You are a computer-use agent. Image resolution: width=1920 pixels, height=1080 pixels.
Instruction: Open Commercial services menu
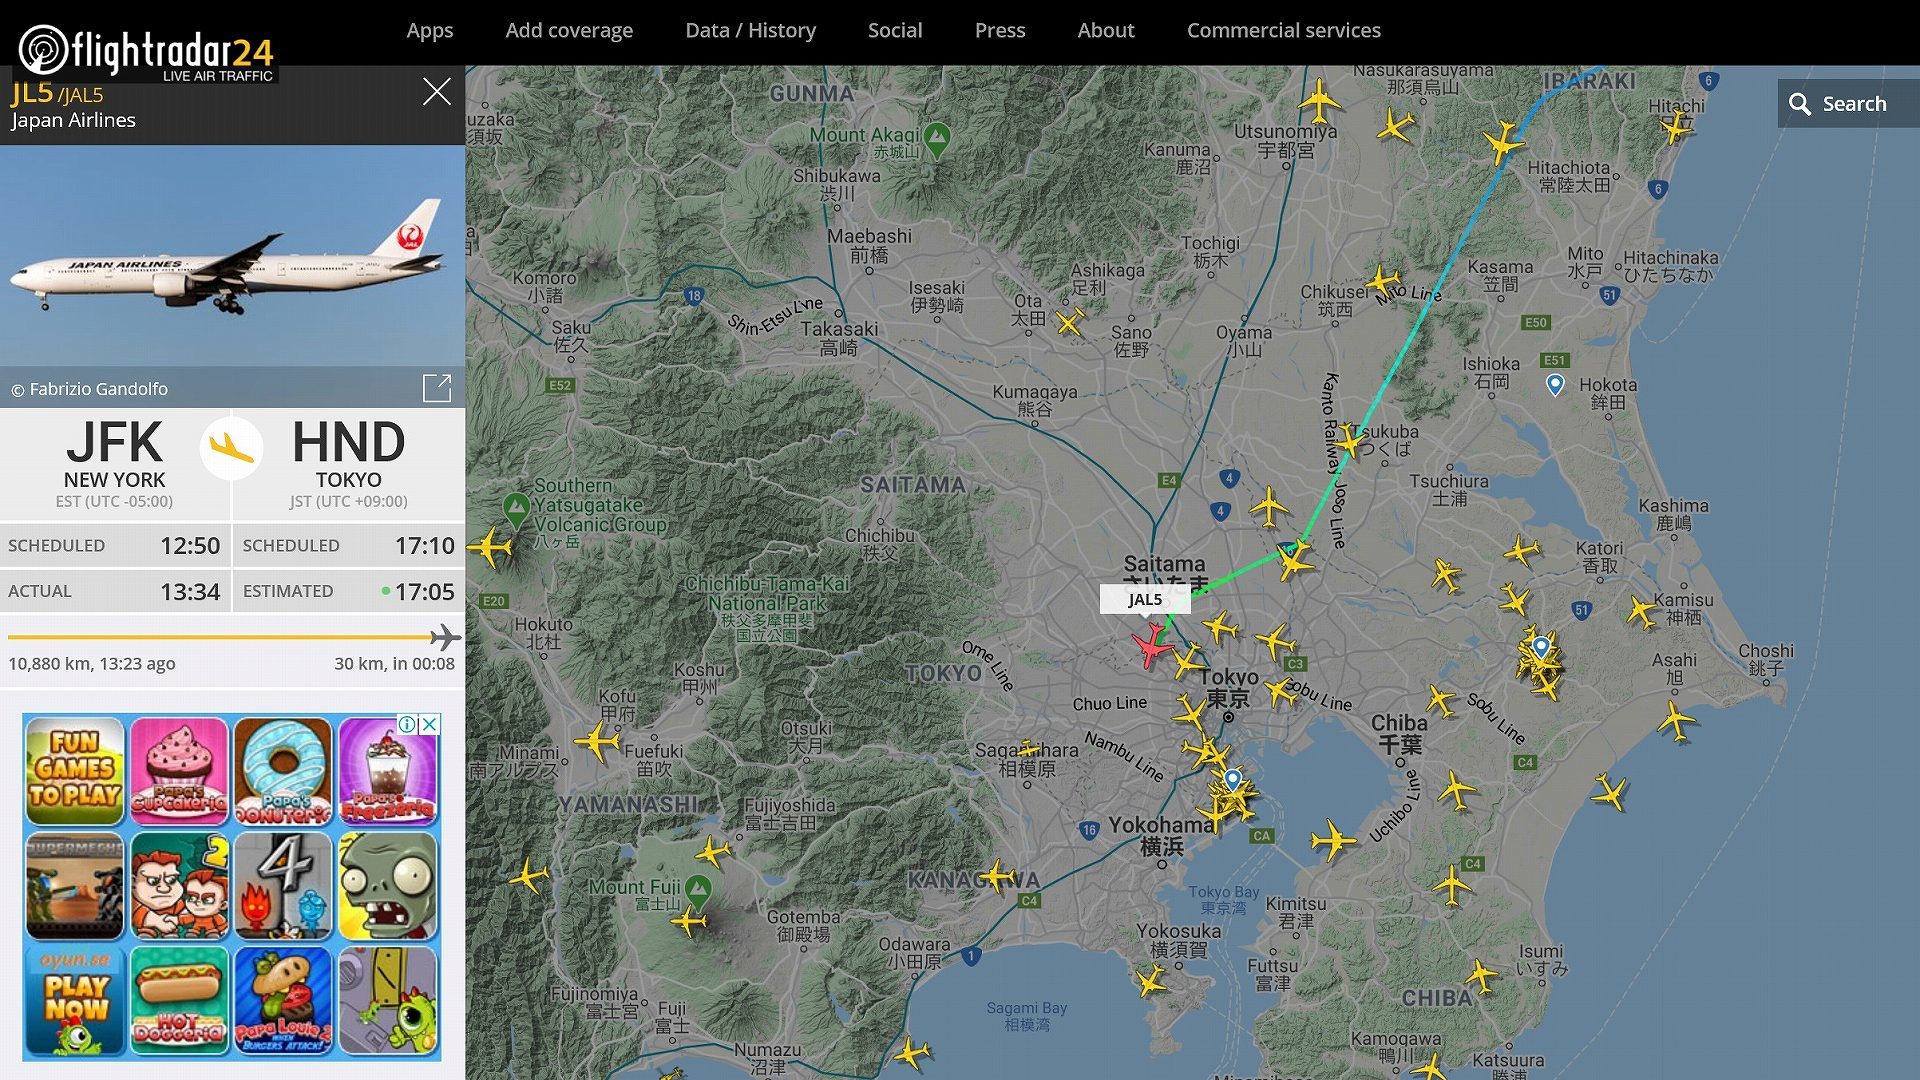[1284, 30]
